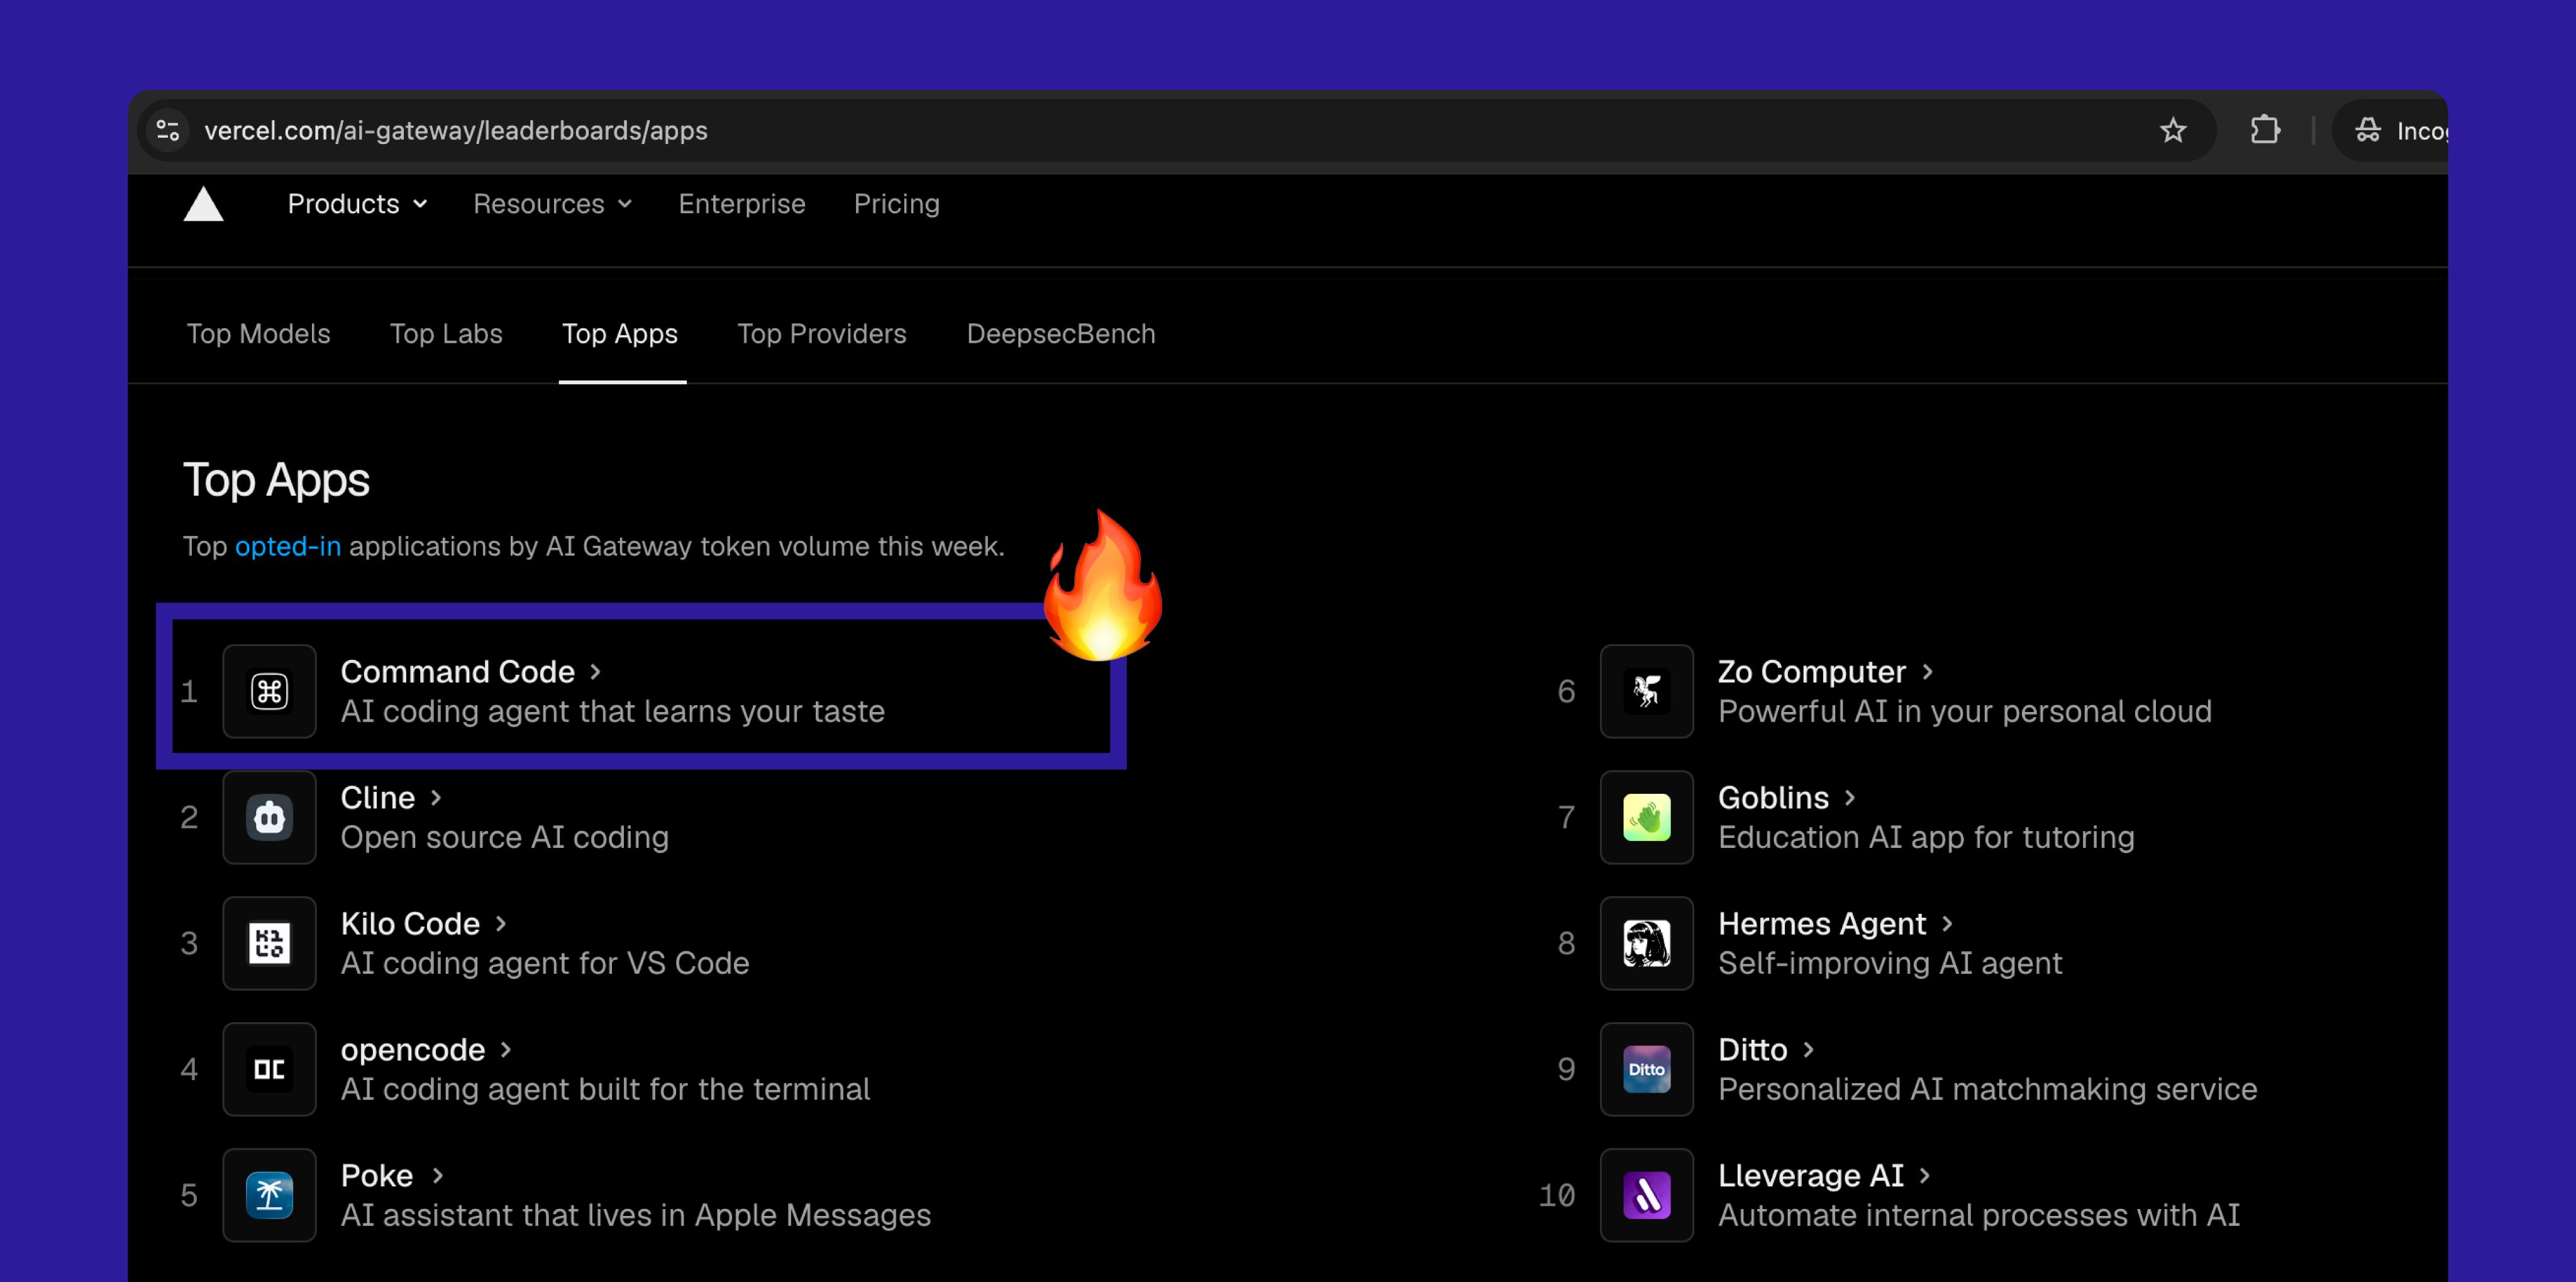Click 'Personalized AI matchmaking service' text
2576x1282 pixels.
pos(1987,1090)
